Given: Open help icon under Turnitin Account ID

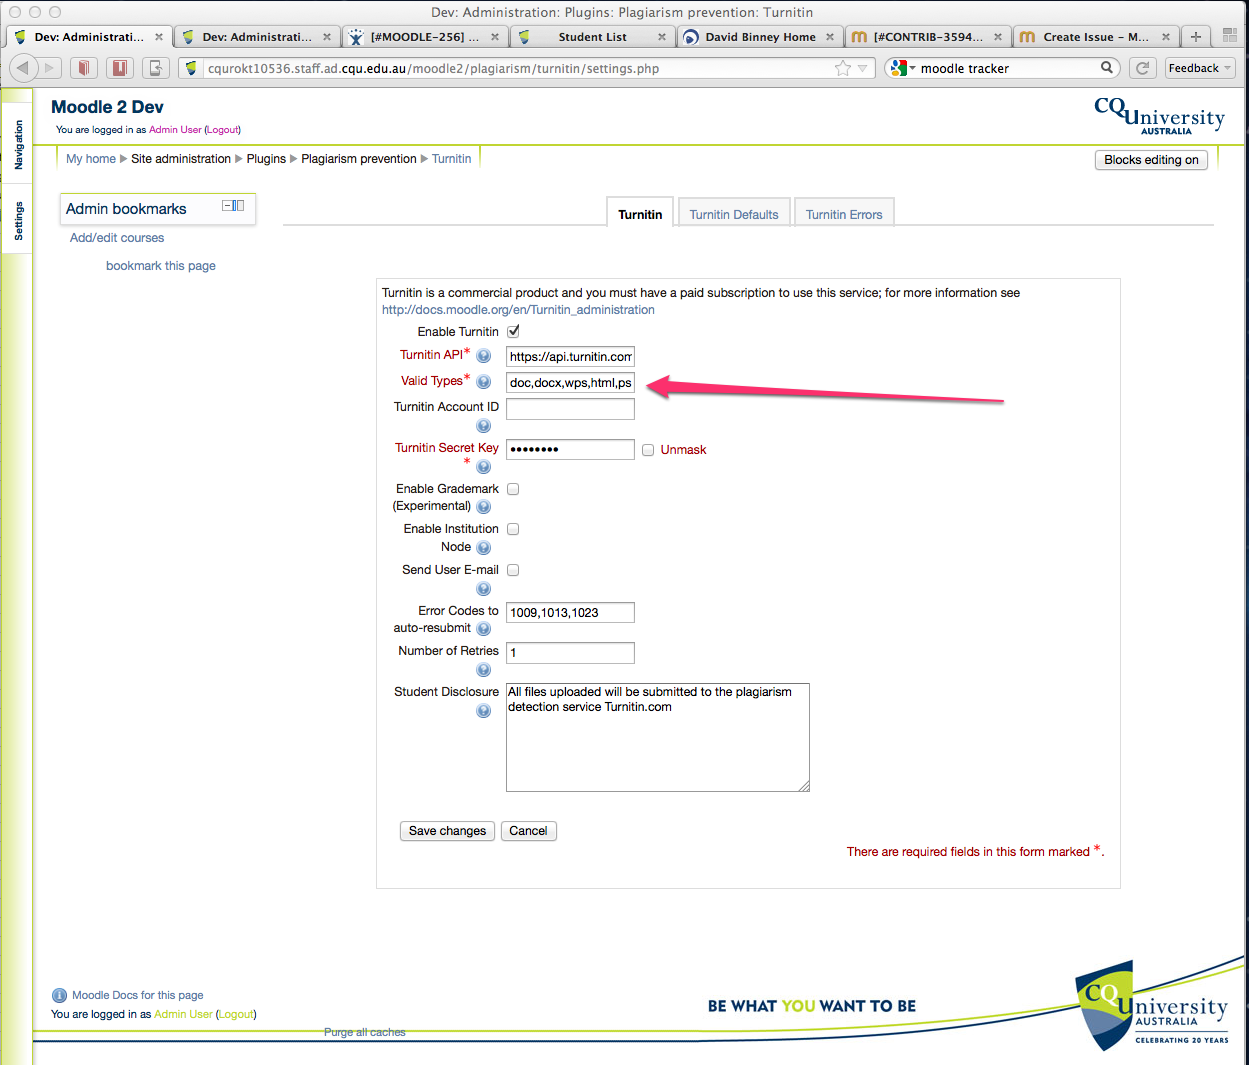Looking at the screenshot, I should click(x=484, y=426).
